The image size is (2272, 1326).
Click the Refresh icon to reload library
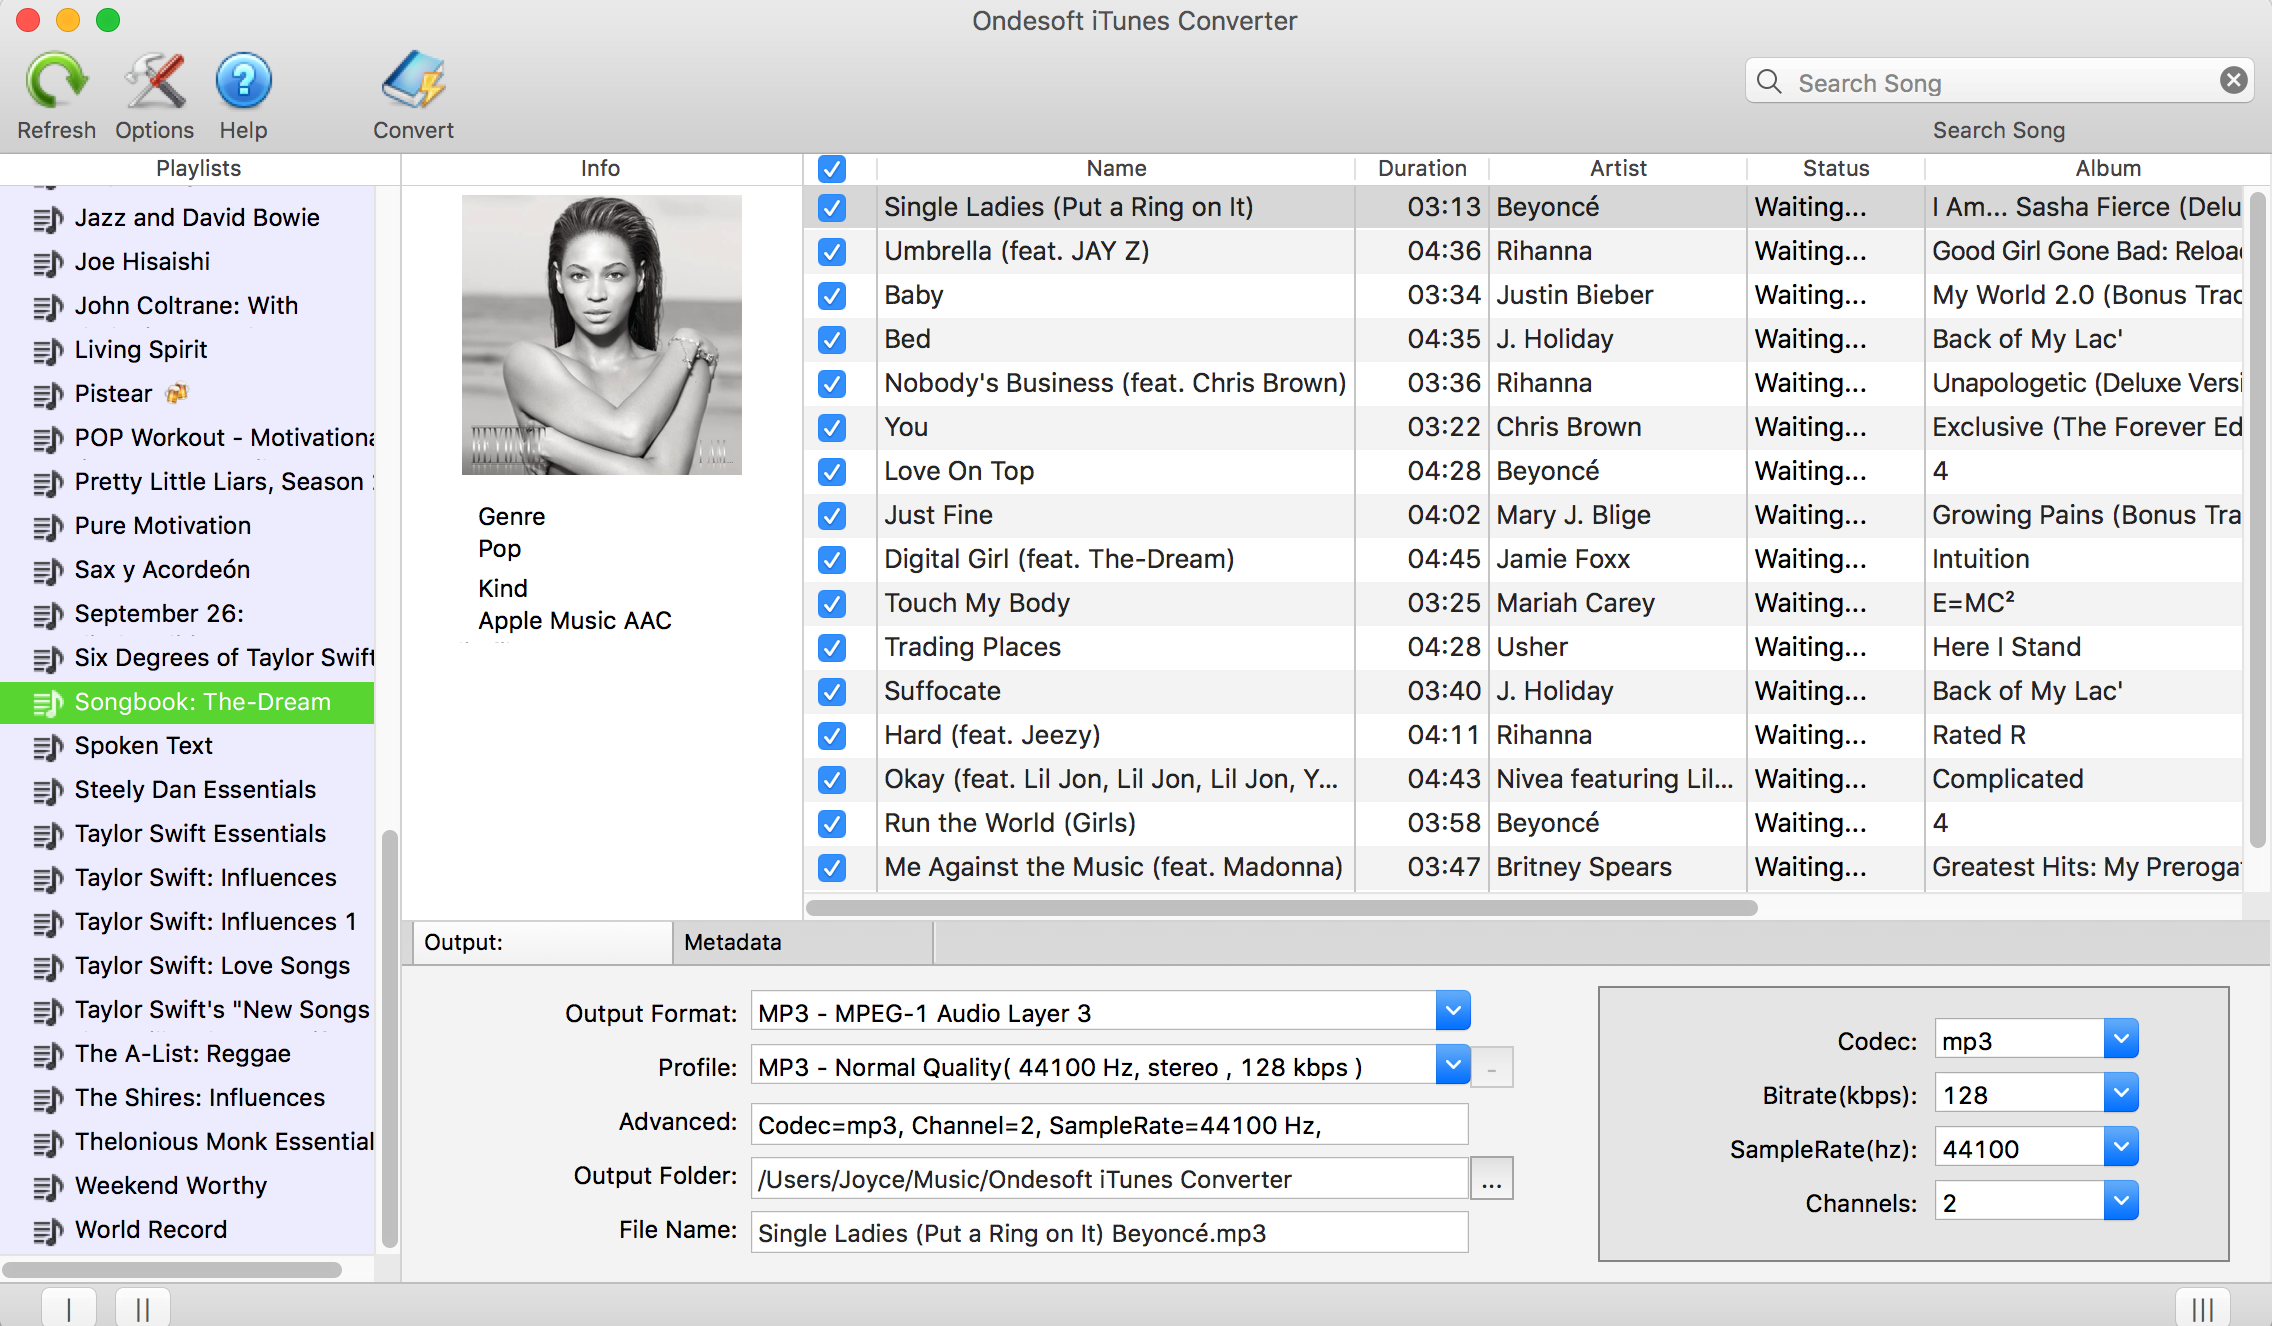pyautogui.click(x=55, y=82)
